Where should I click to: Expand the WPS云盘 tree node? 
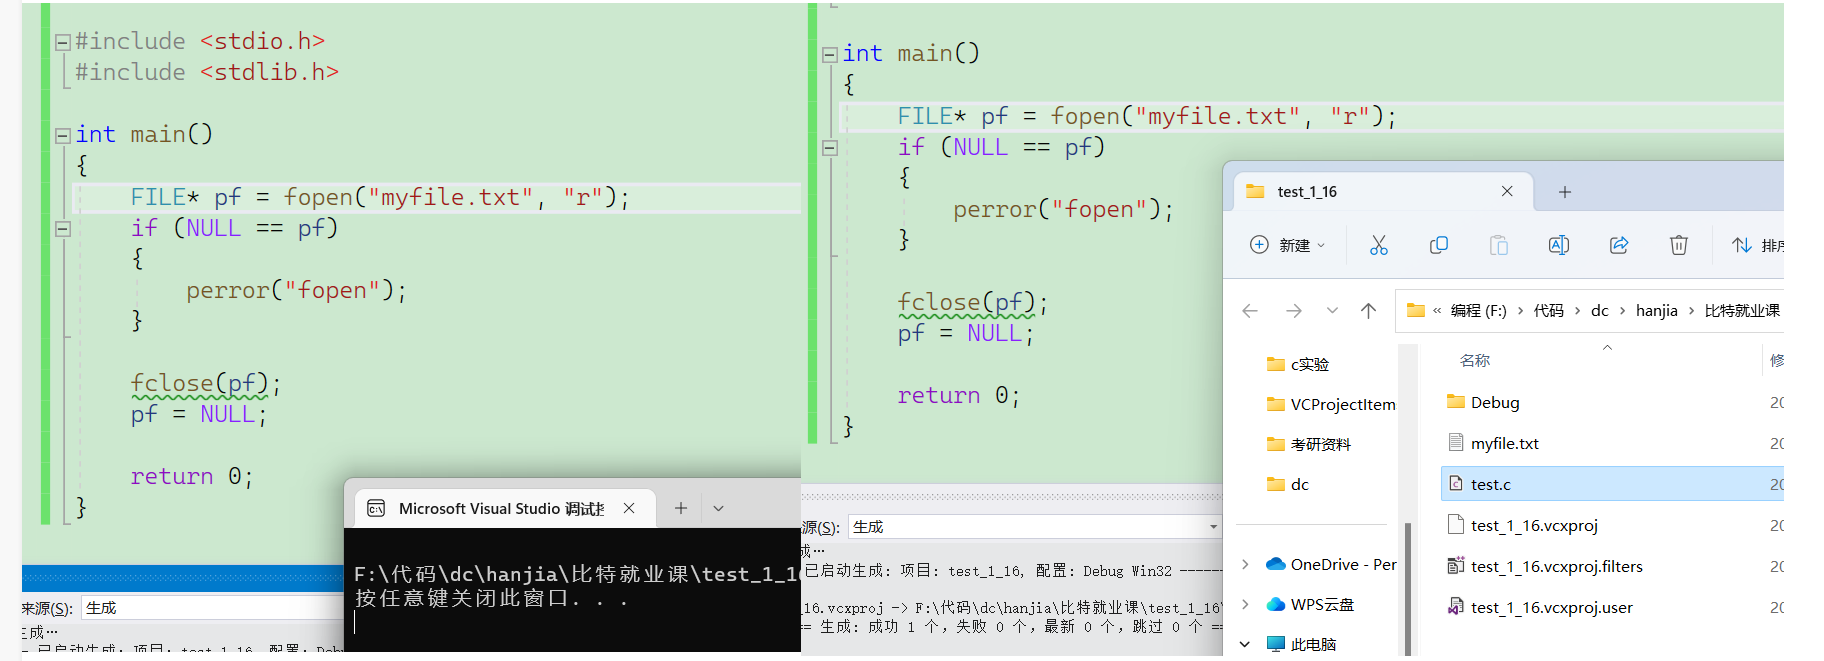(1245, 605)
